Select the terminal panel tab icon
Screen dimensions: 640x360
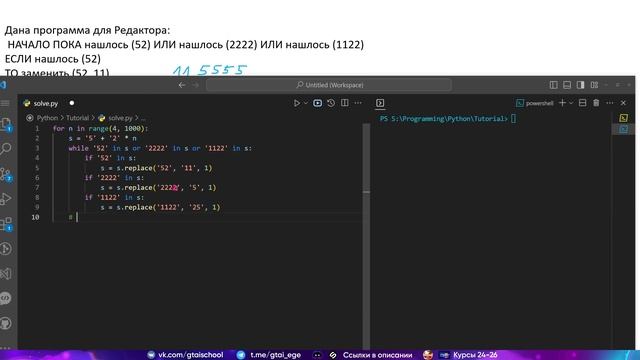(x=380, y=103)
